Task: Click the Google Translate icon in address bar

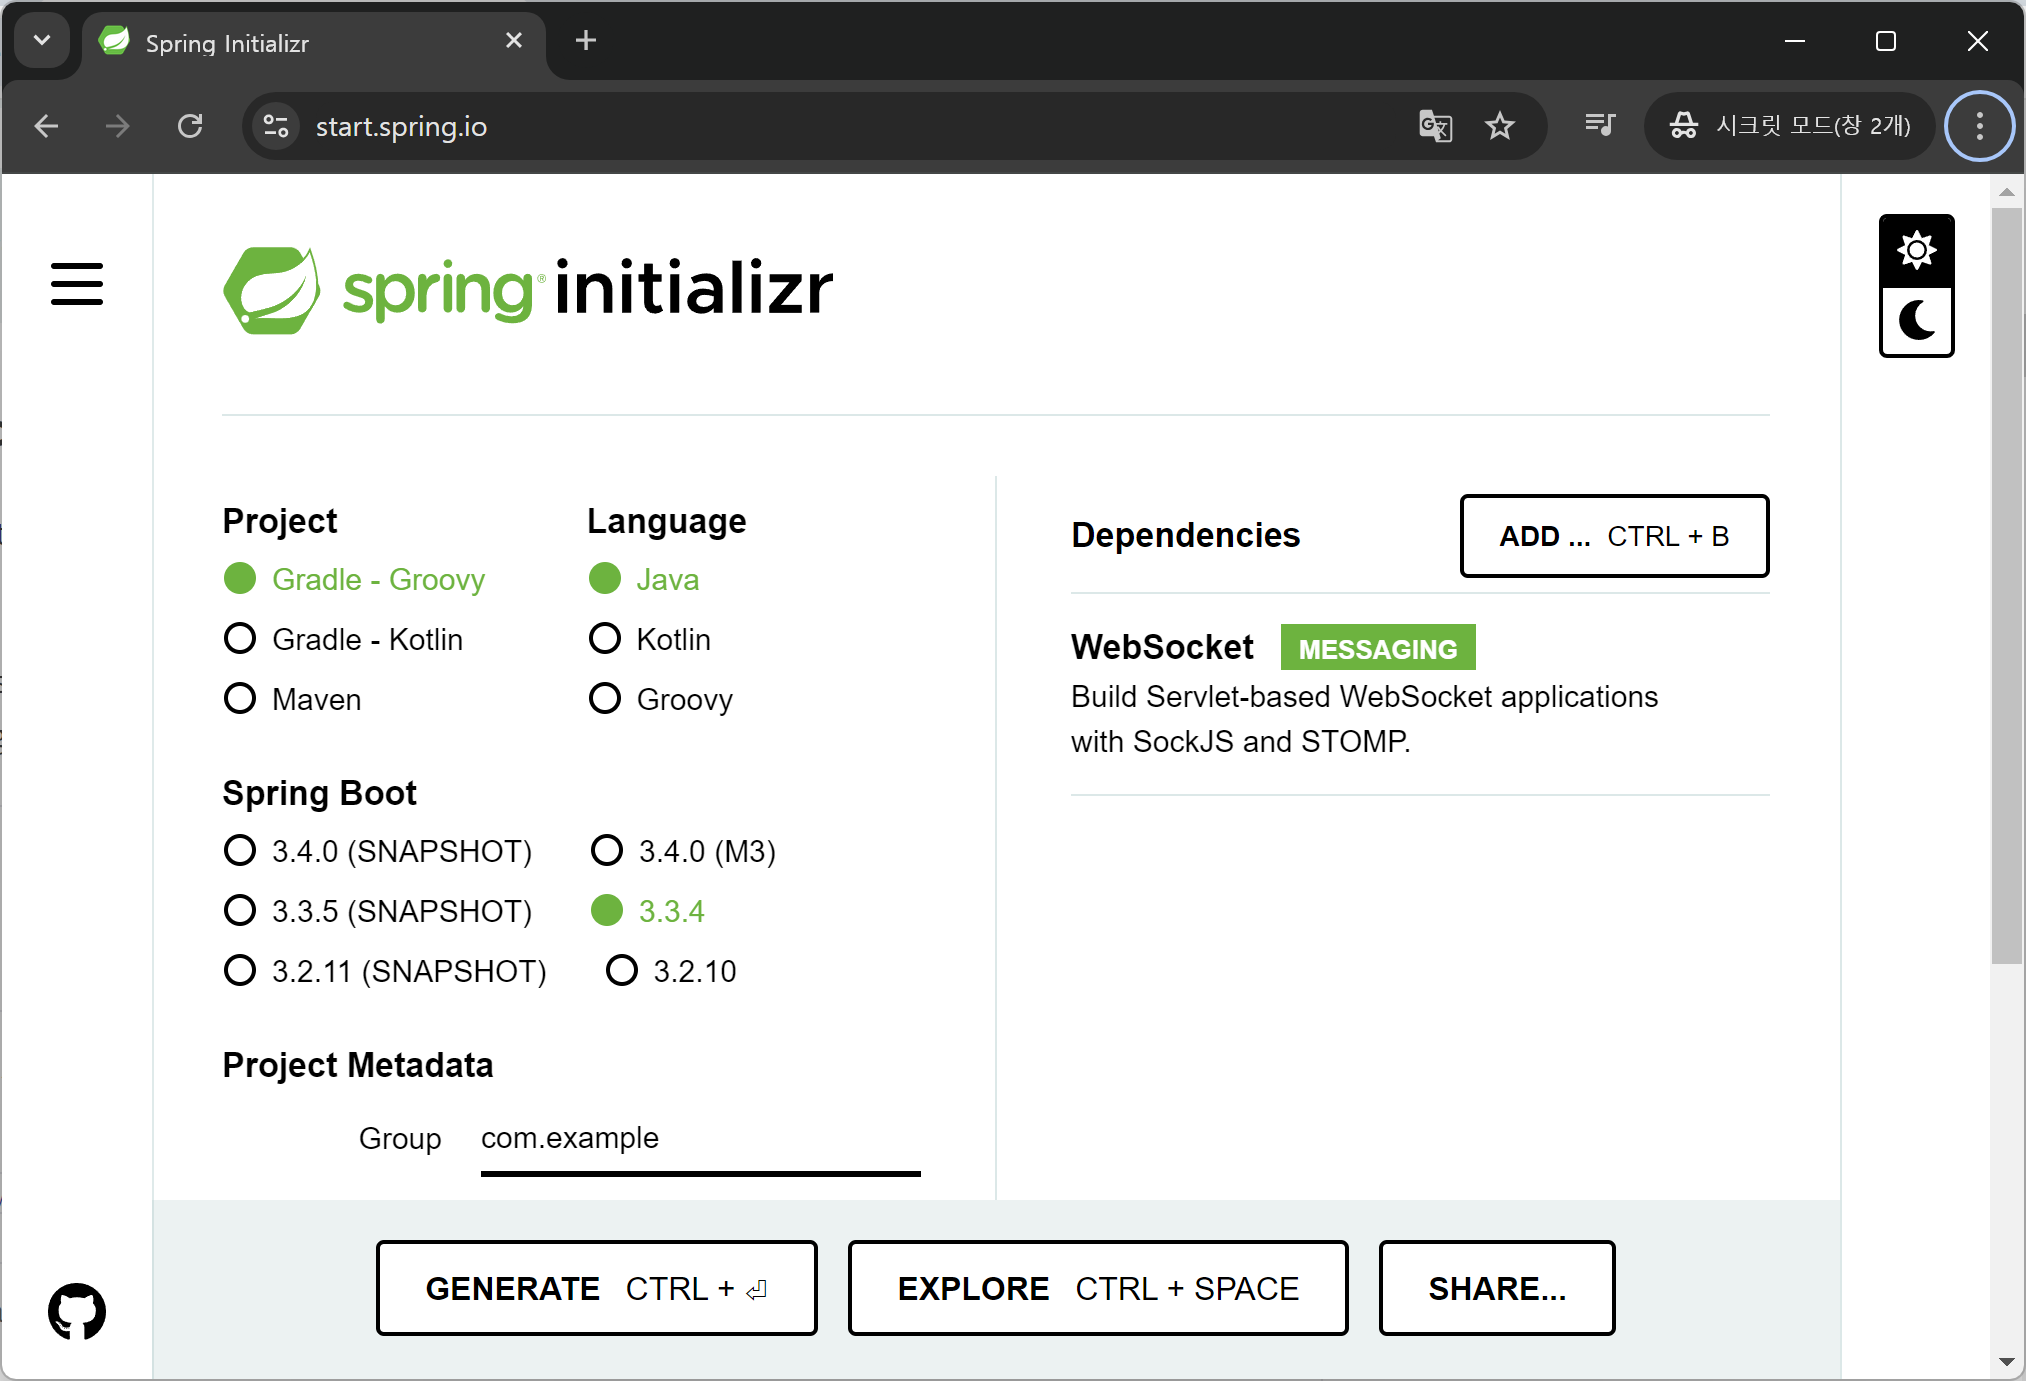Action: point(1435,126)
